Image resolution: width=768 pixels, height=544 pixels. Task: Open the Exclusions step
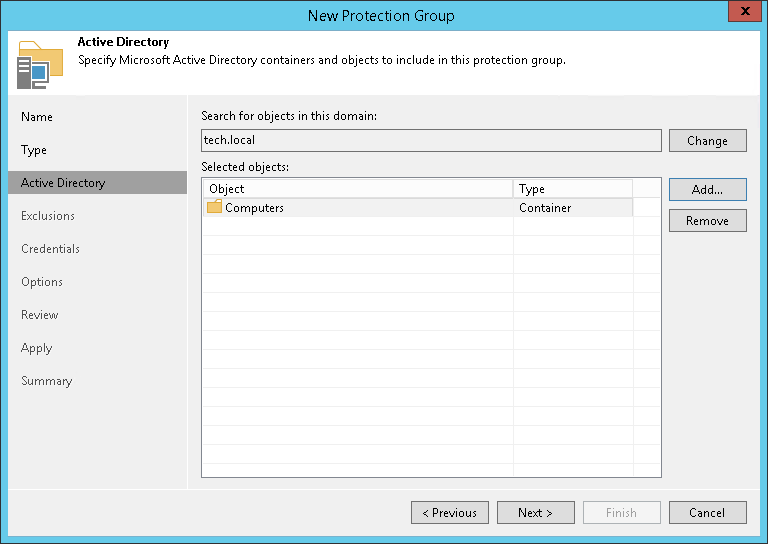pos(48,216)
